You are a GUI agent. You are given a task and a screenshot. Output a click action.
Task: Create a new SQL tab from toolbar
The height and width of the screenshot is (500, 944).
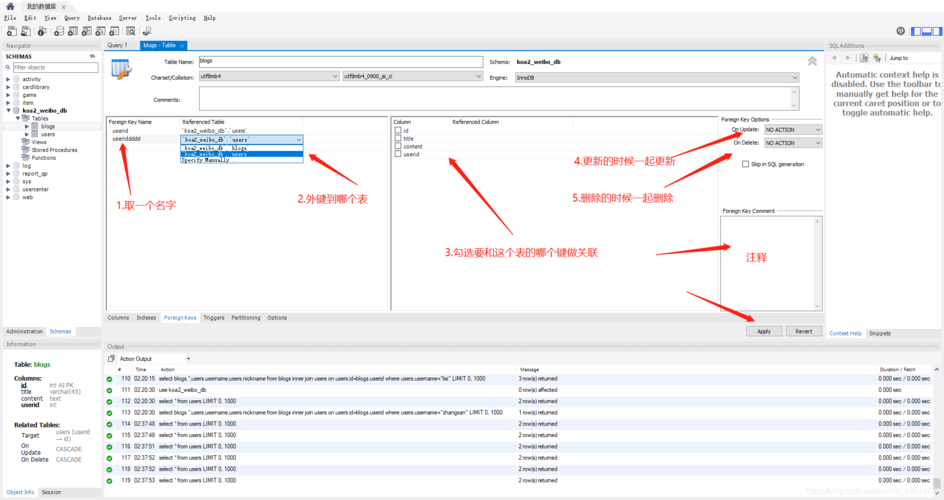11,31
